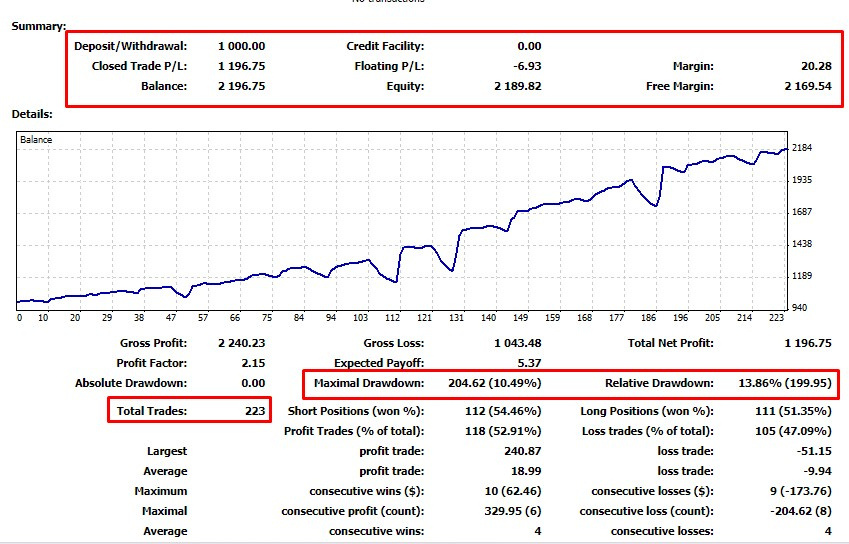Click the Gross Profit value 2 240.23
Screen dimensions: 849x544
[x=241, y=343]
